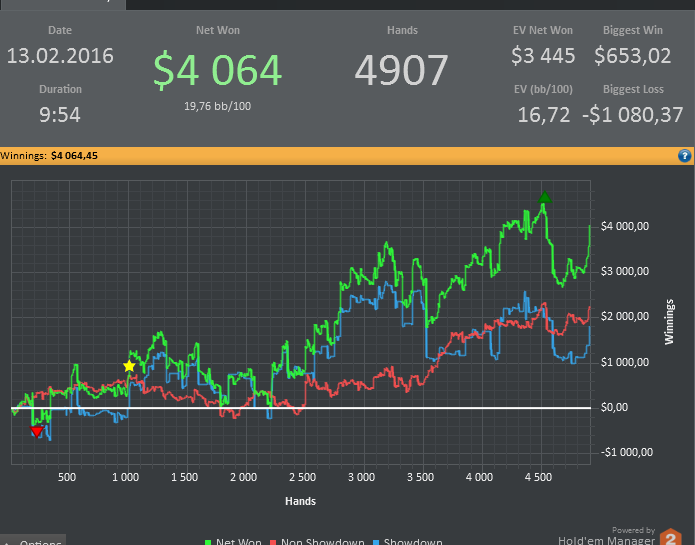
Task: Click the 500 hands x-axis label
Action: pos(67,477)
